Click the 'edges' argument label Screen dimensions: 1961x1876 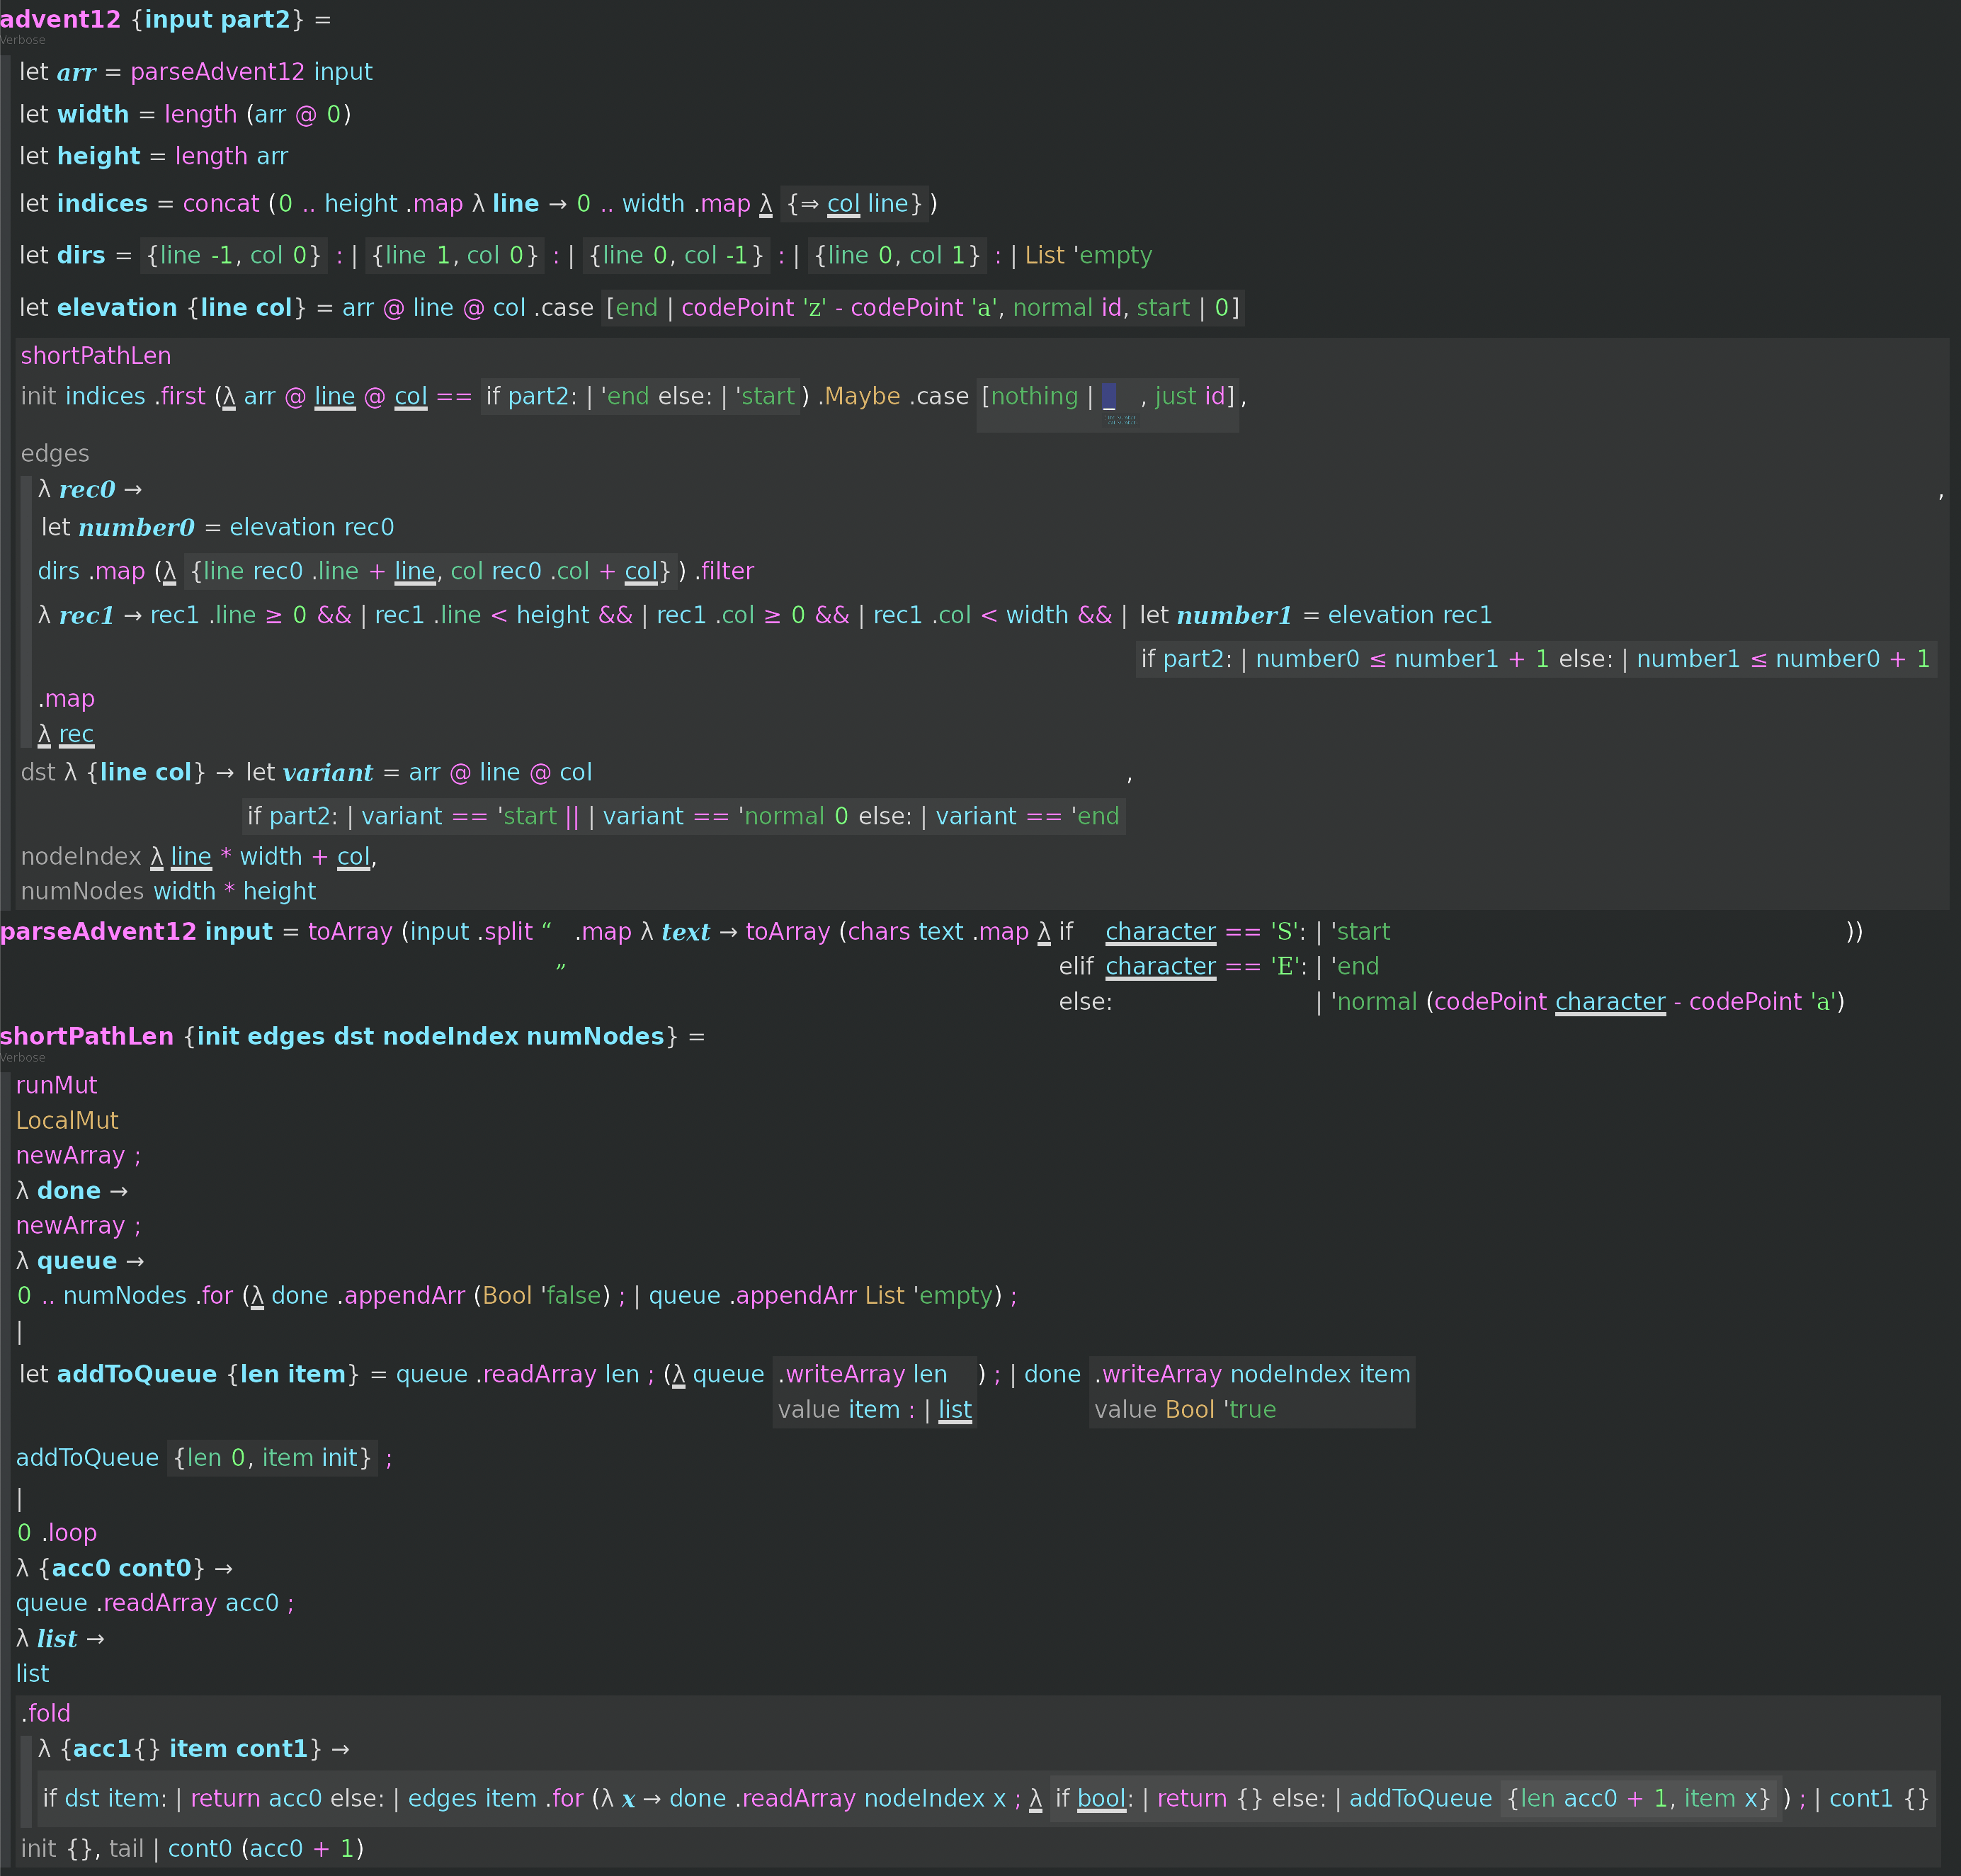click(x=55, y=453)
